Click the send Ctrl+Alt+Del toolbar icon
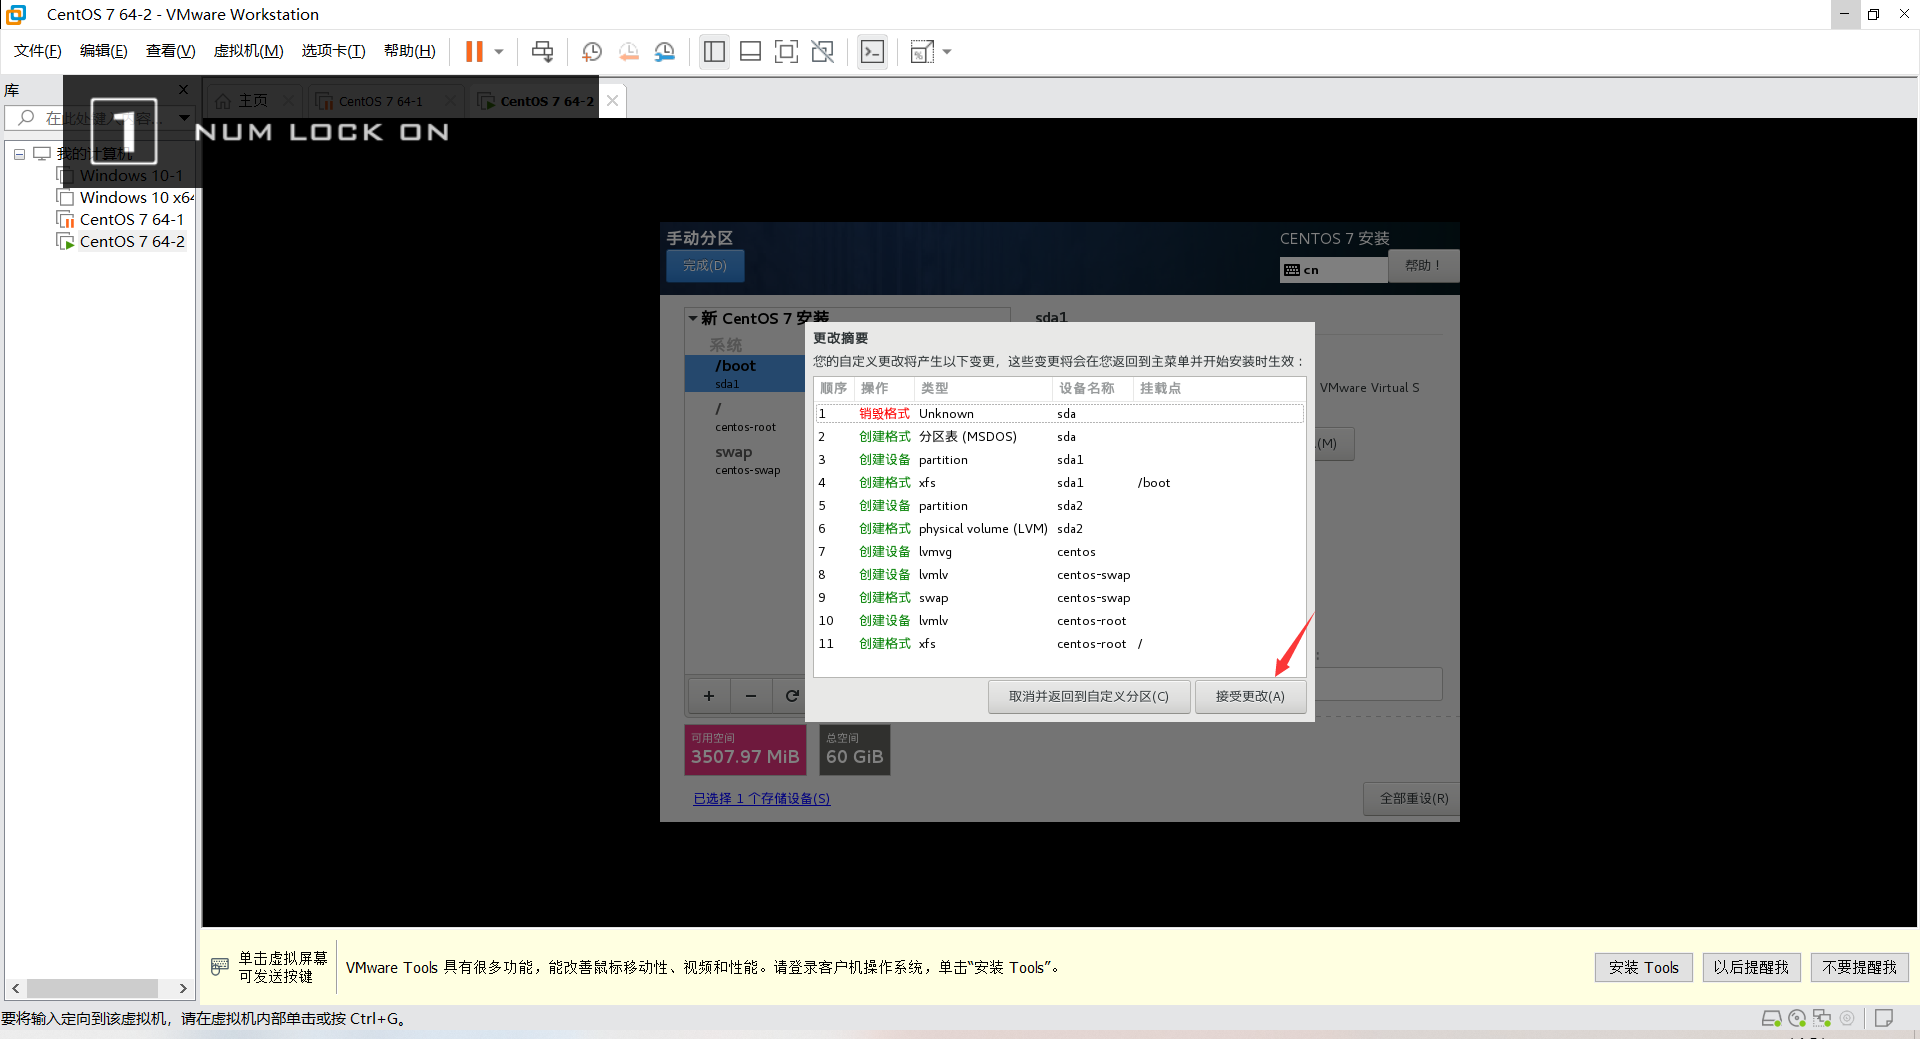Viewport: 1920px width, 1039px height. 542,52
